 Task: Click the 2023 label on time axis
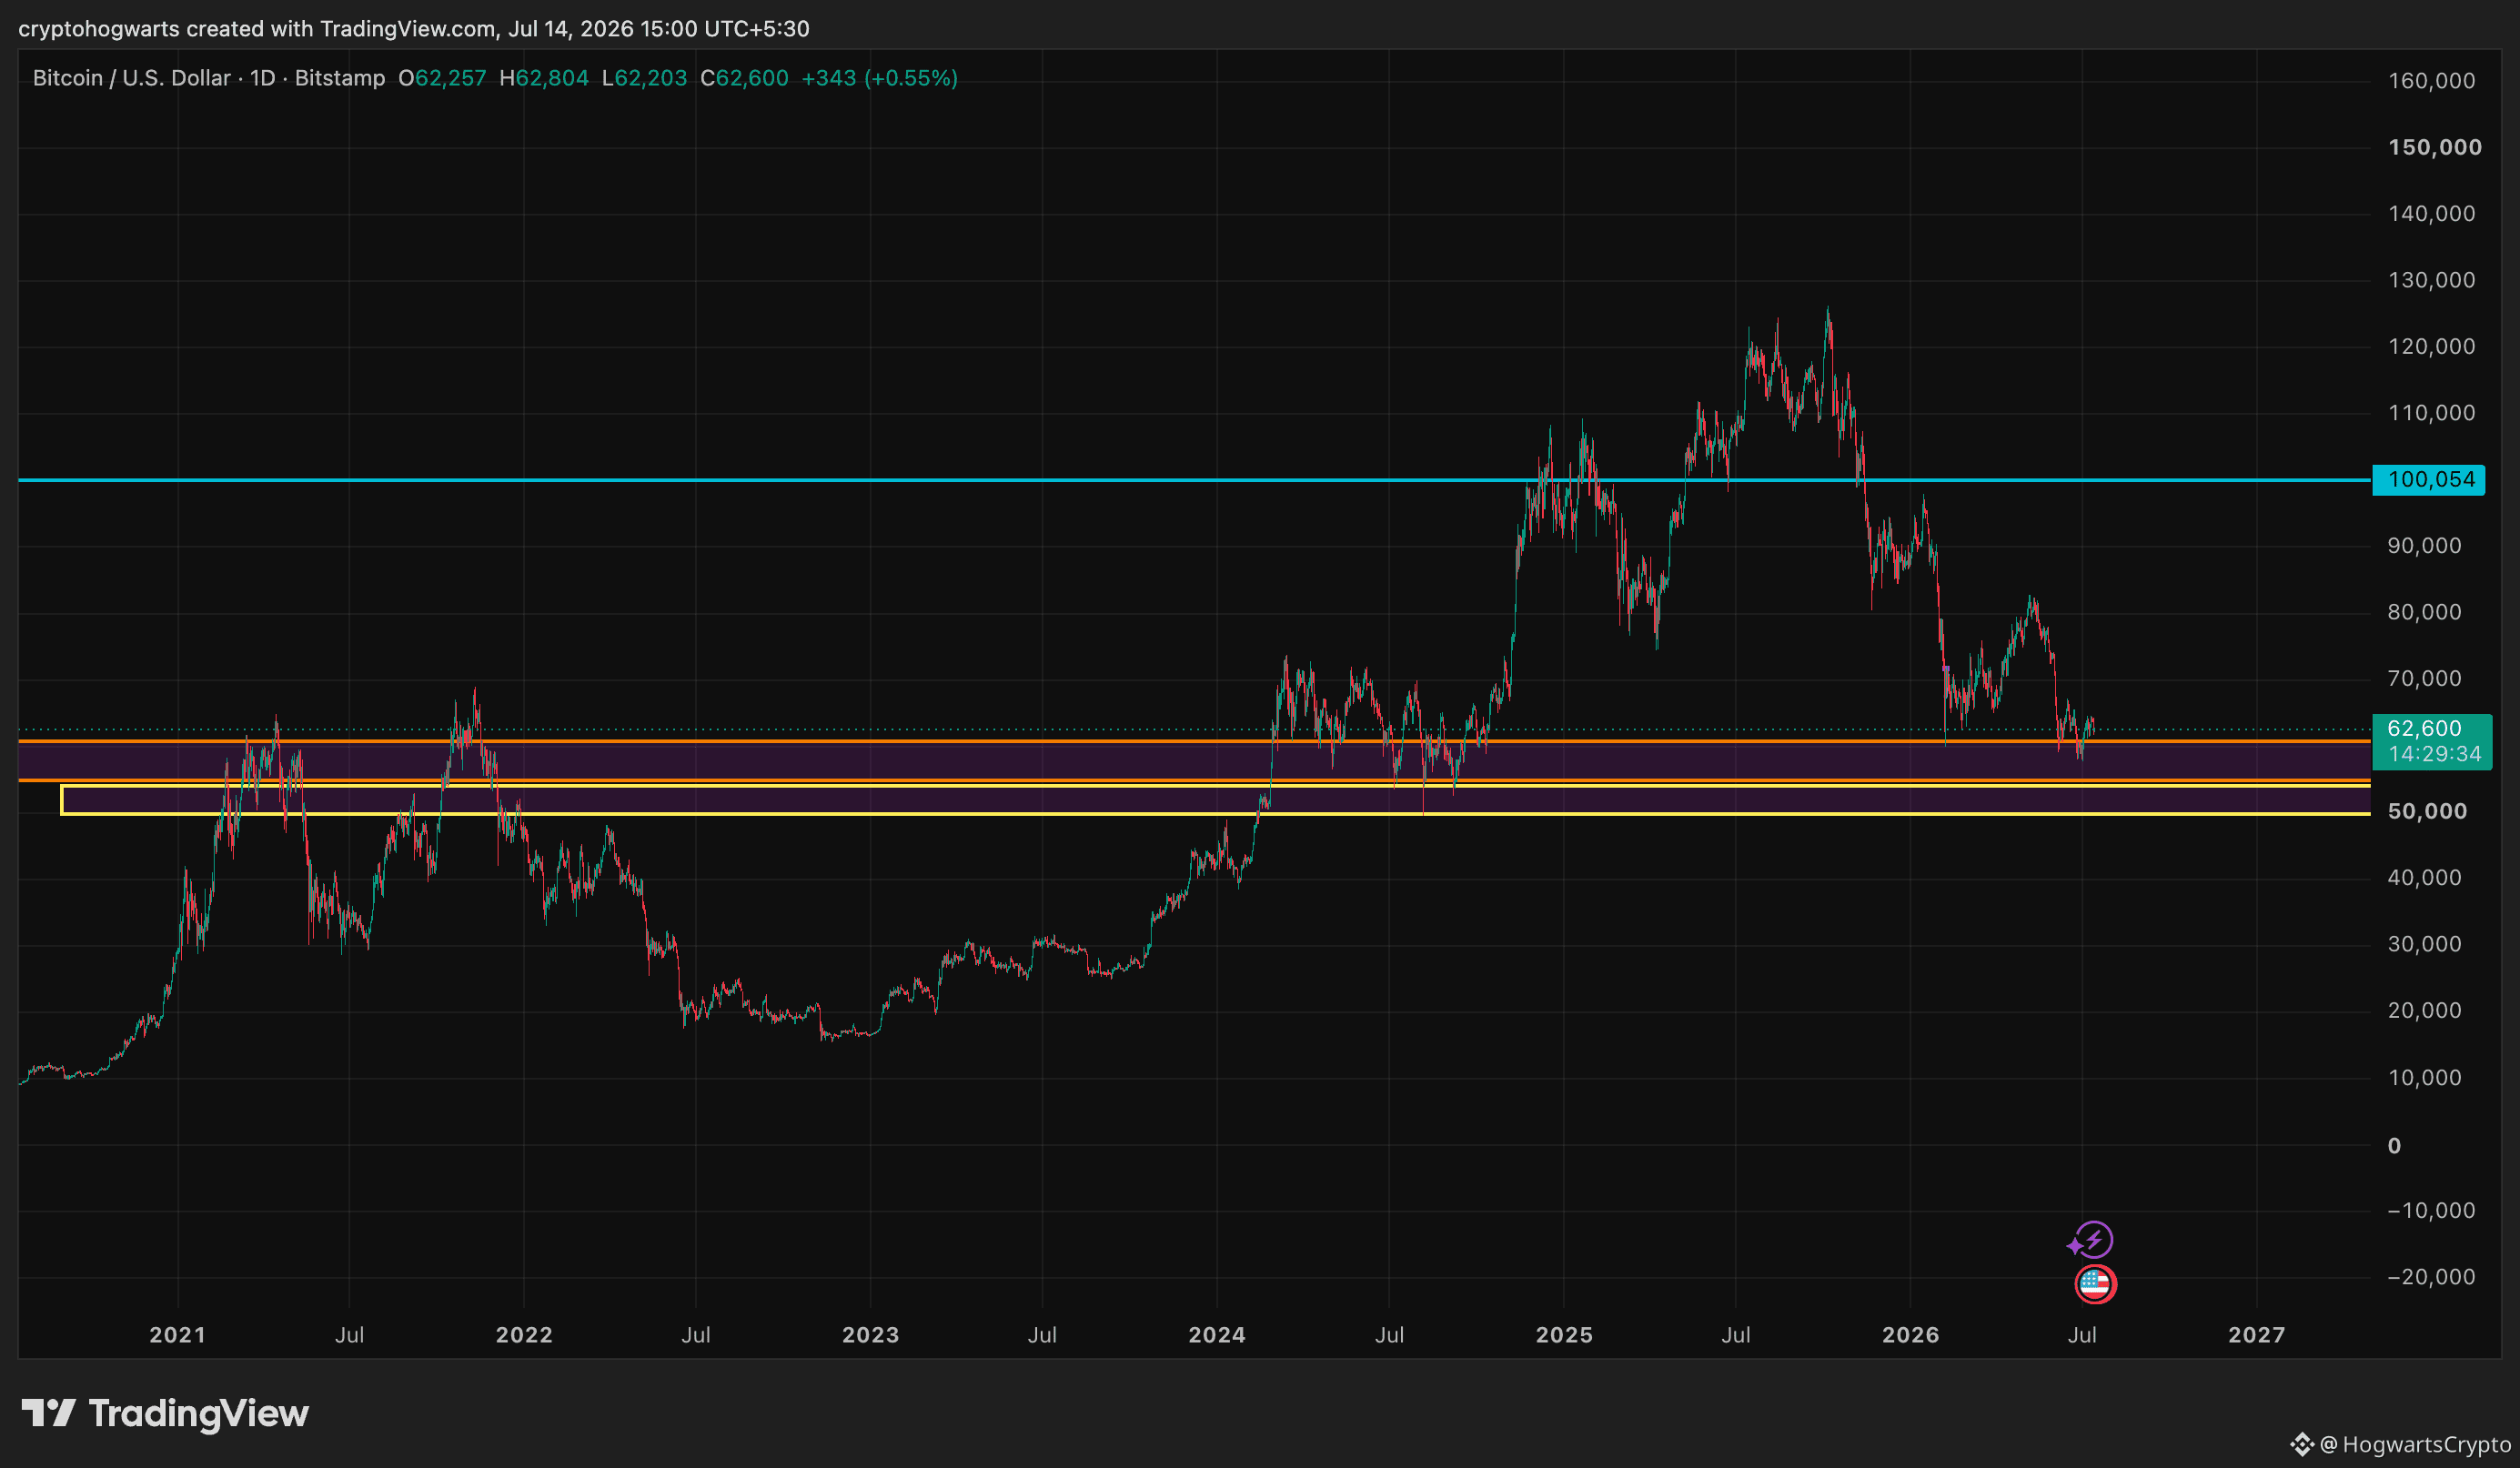pyautogui.click(x=870, y=1335)
